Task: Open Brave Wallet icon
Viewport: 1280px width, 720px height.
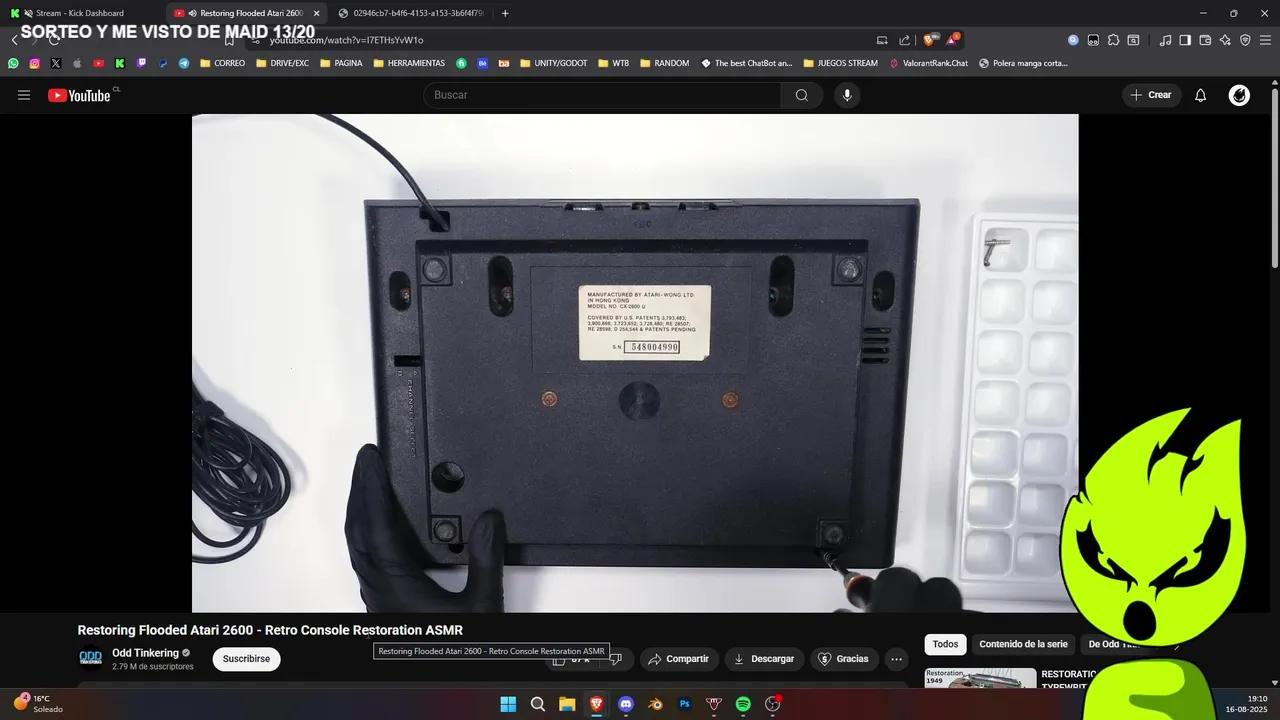Action: pos(1205,40)
